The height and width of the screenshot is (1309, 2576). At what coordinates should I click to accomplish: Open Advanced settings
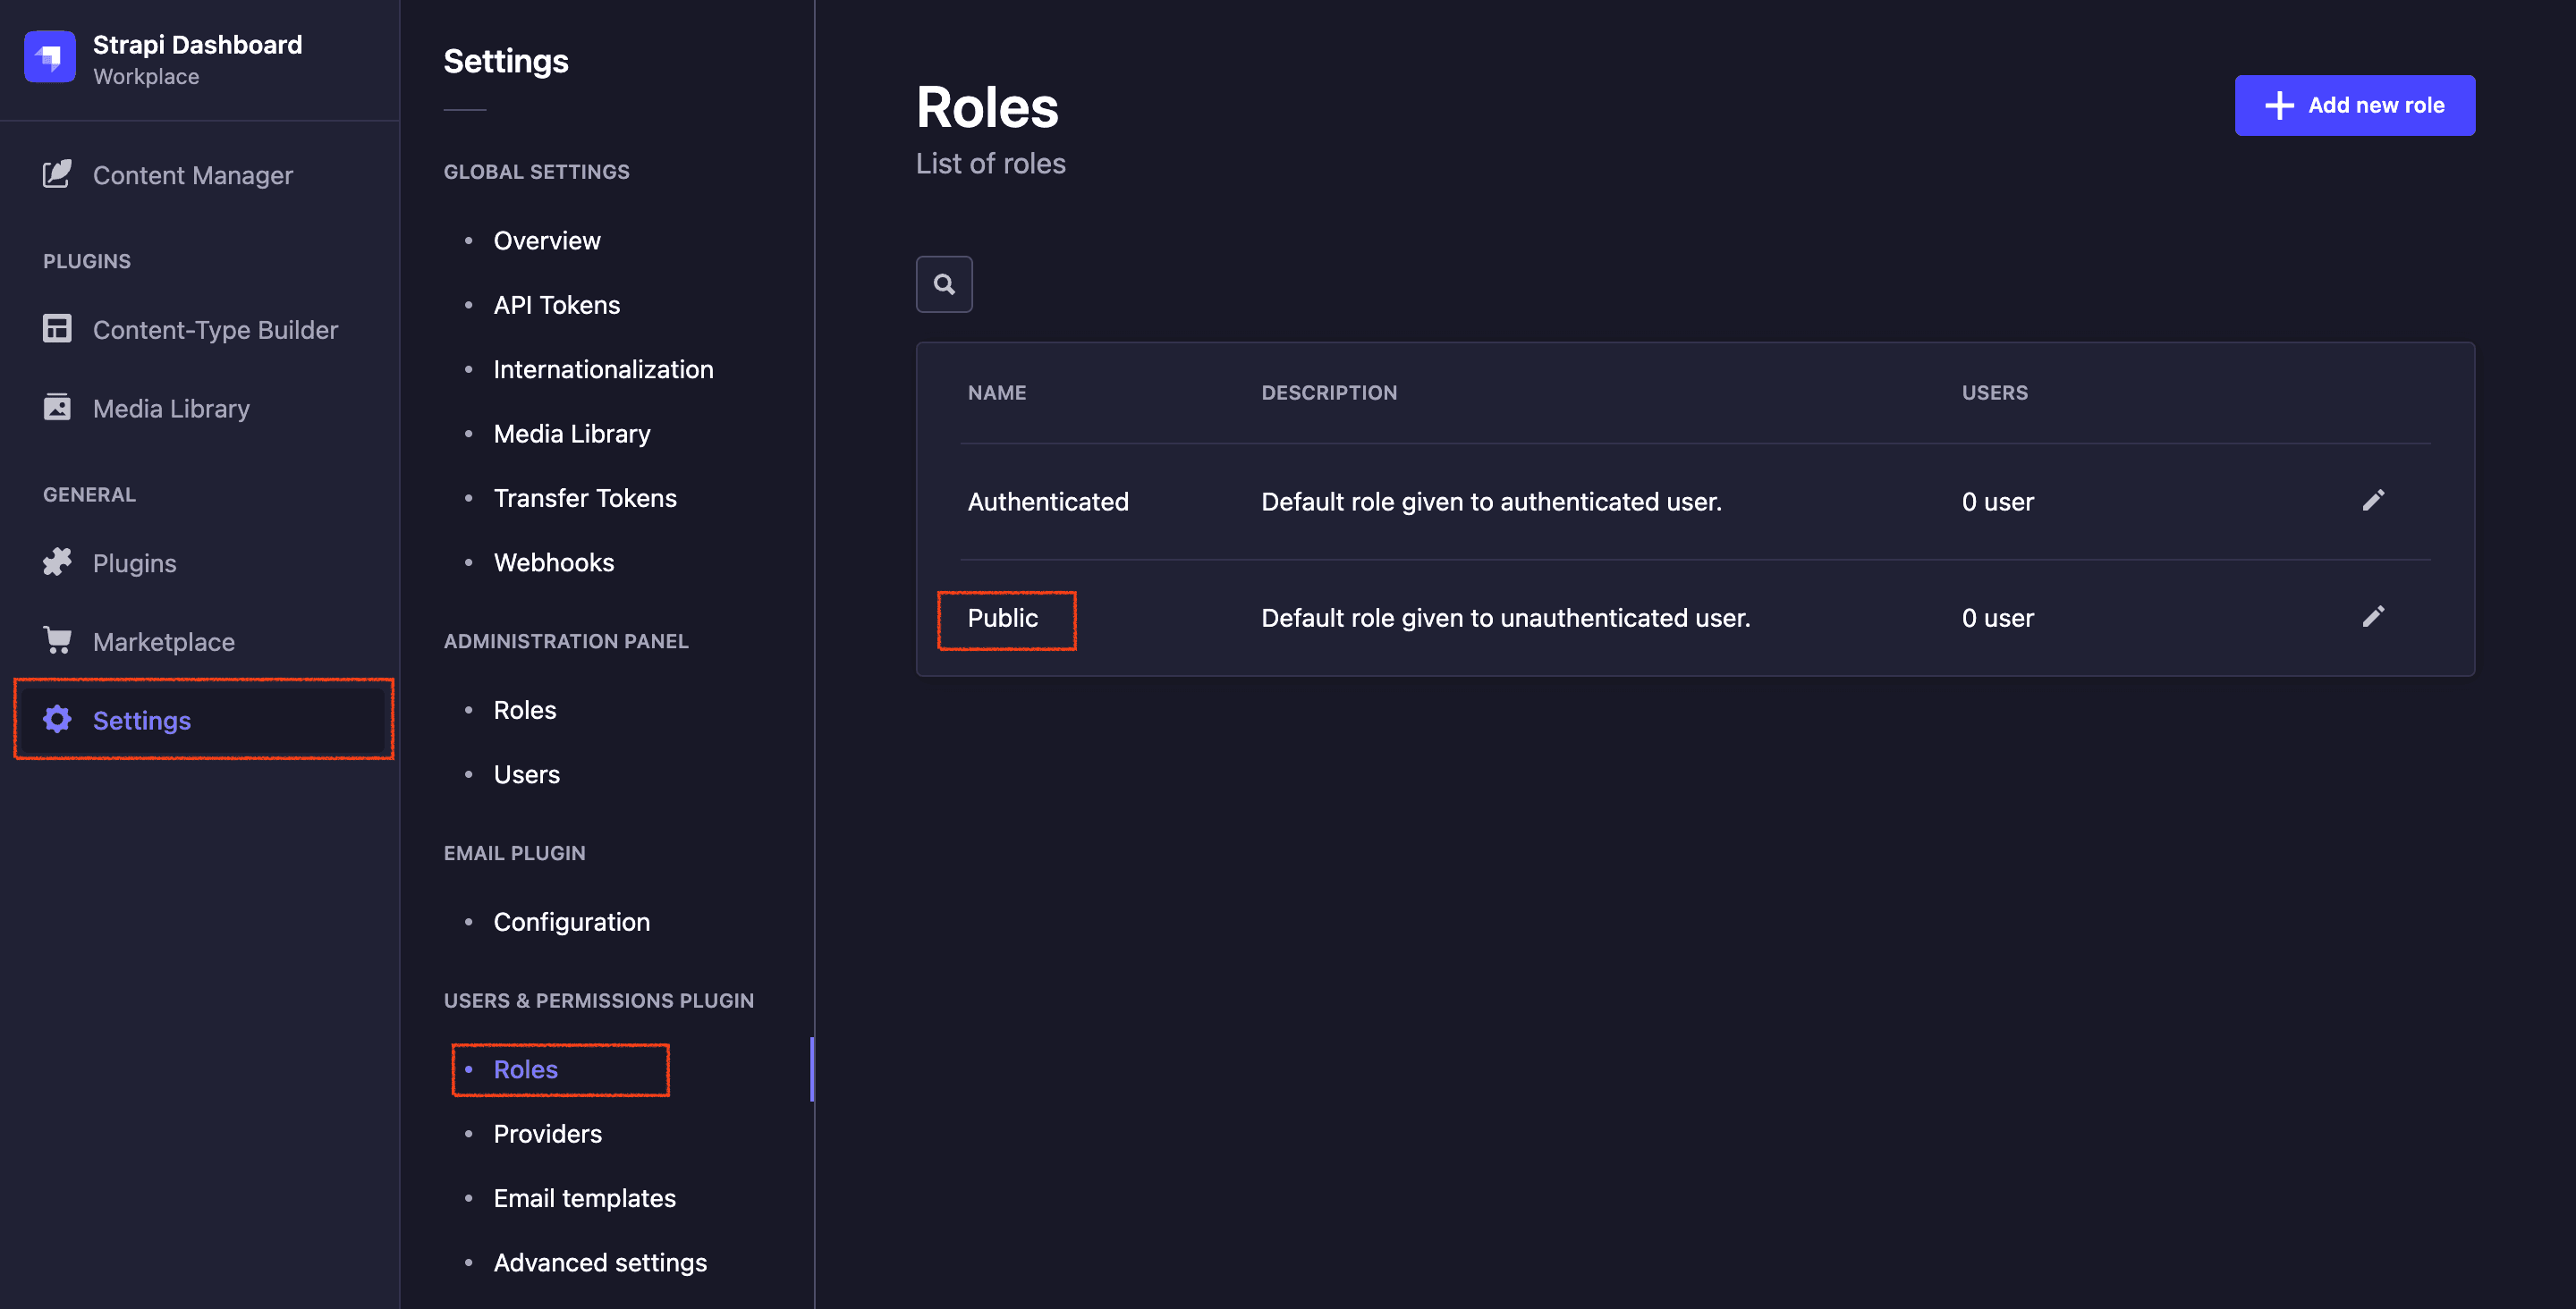(600, 1262)
